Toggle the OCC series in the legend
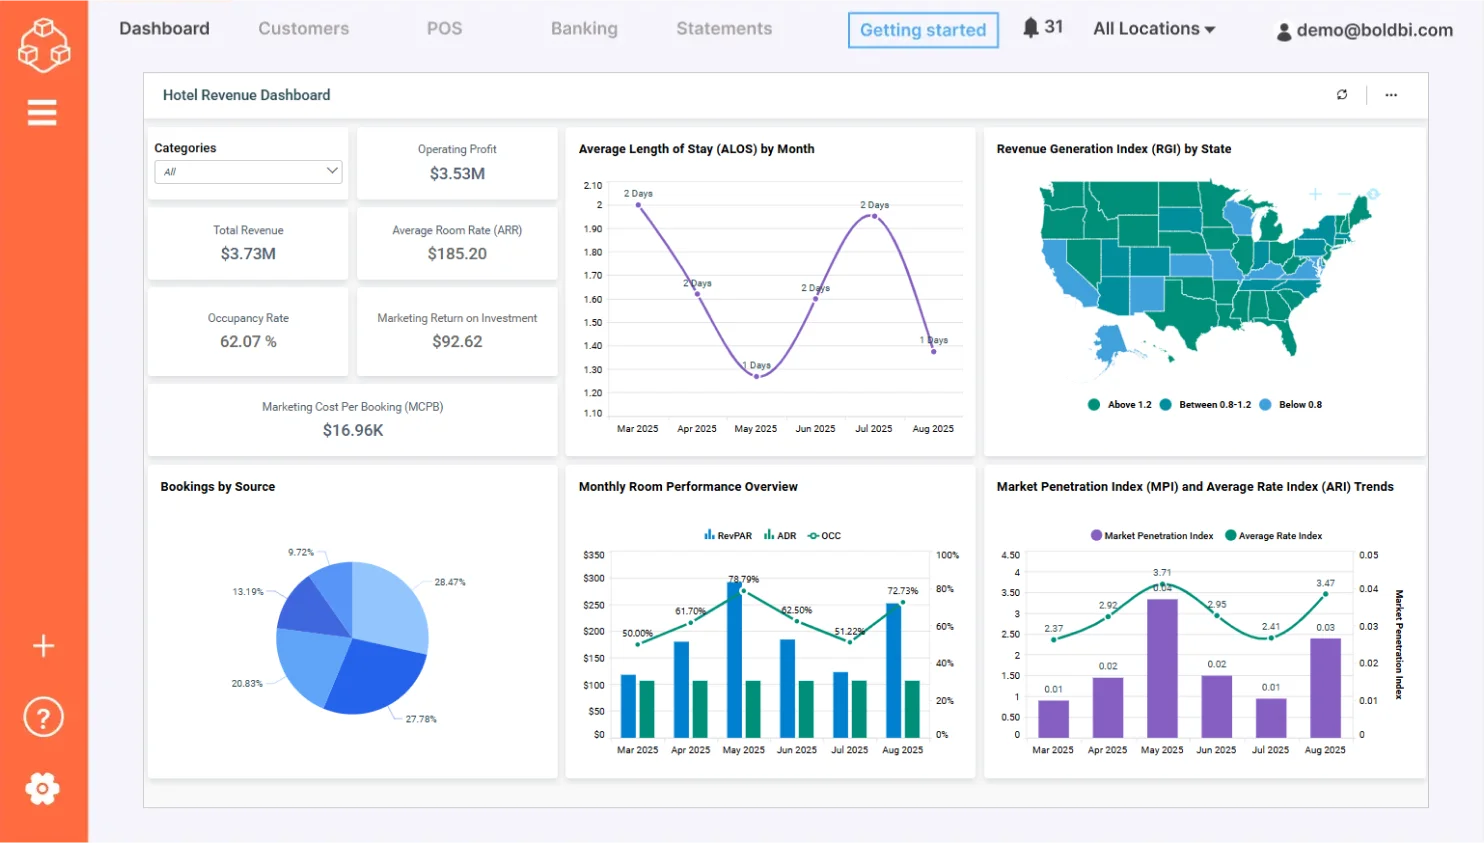Image resolution: width=1484 pixels, height=843 pixels. [824, 535]
